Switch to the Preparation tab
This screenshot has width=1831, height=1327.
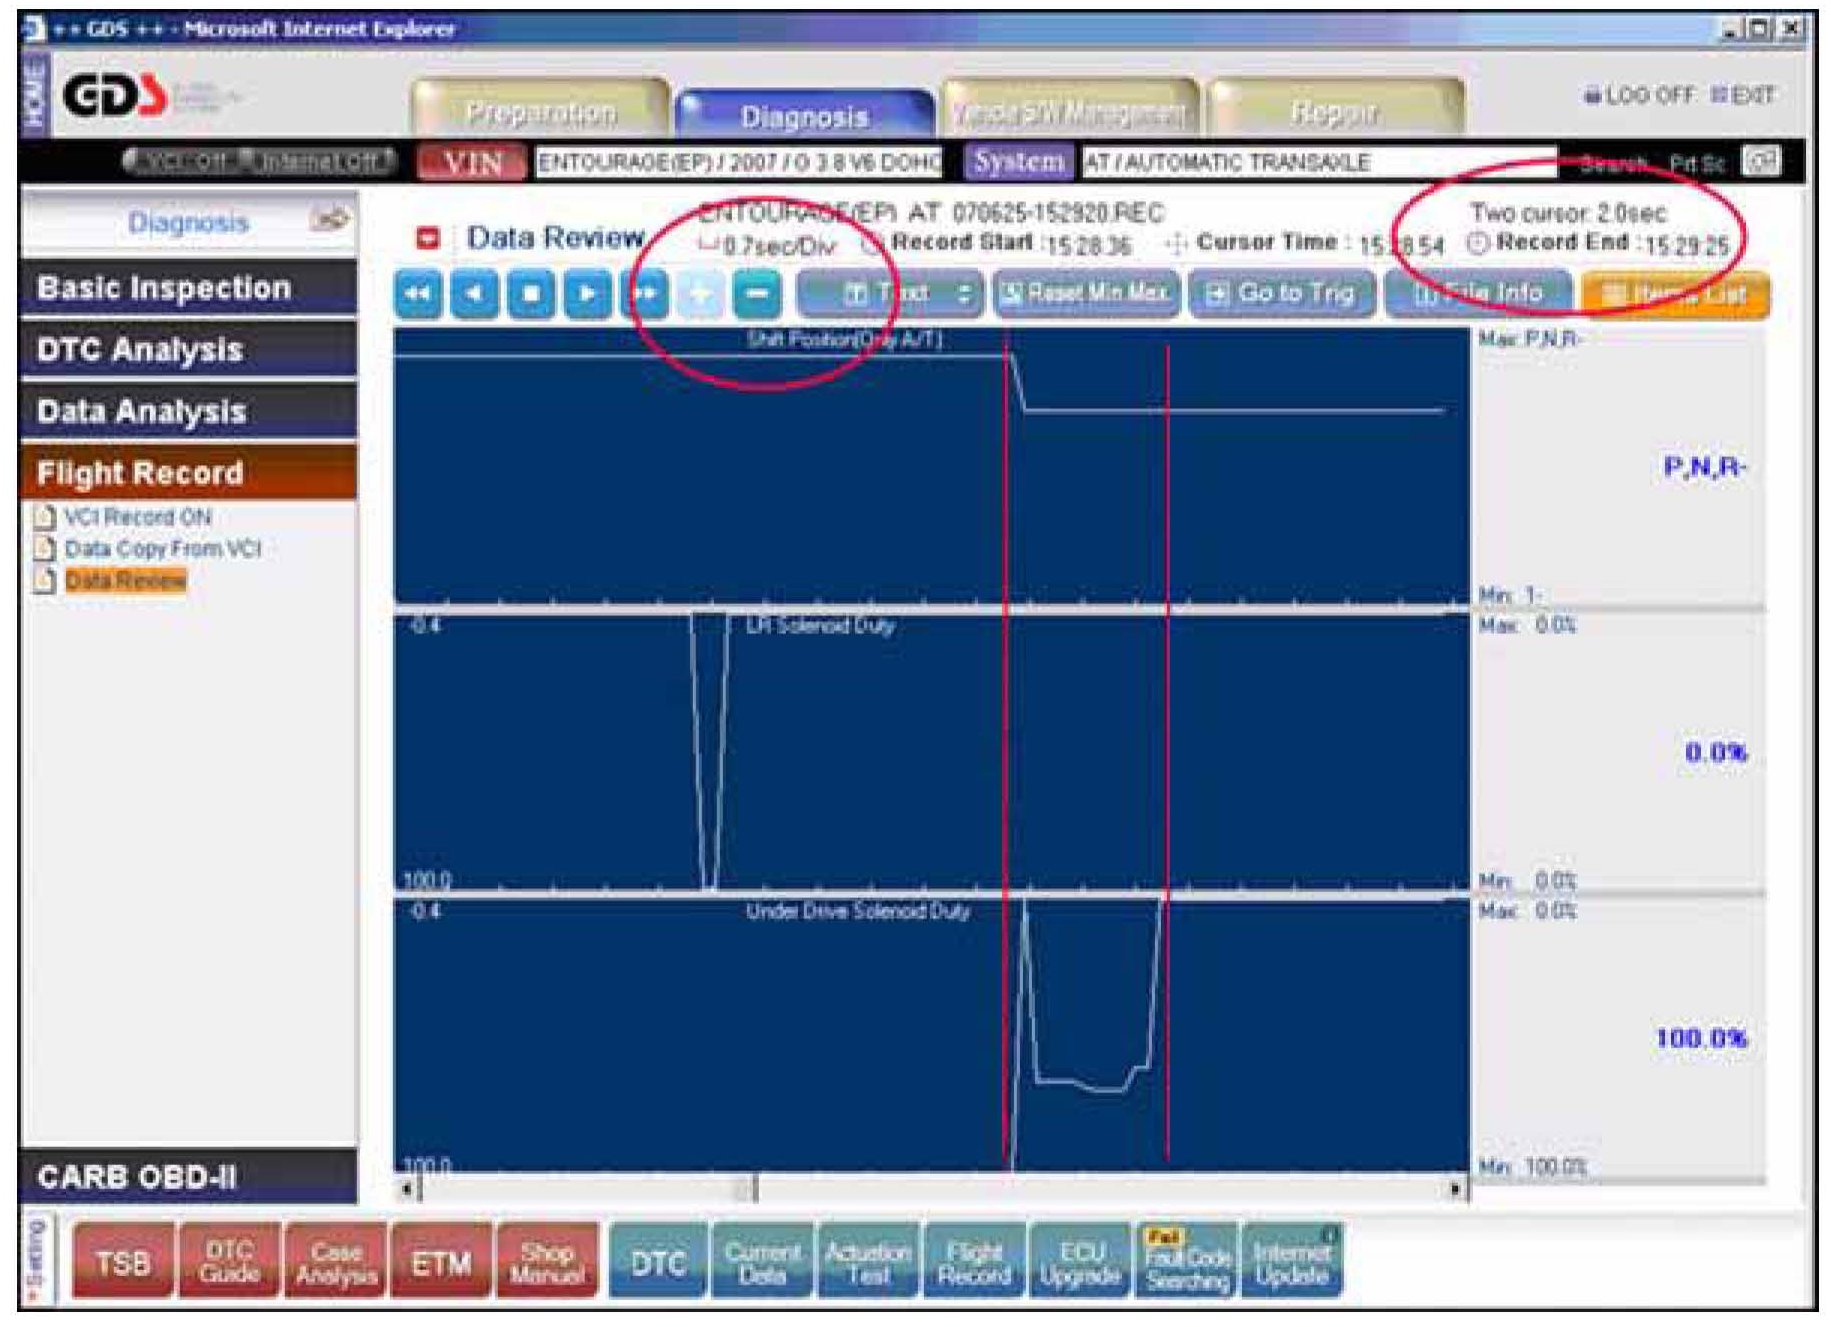tap(540, 112)
